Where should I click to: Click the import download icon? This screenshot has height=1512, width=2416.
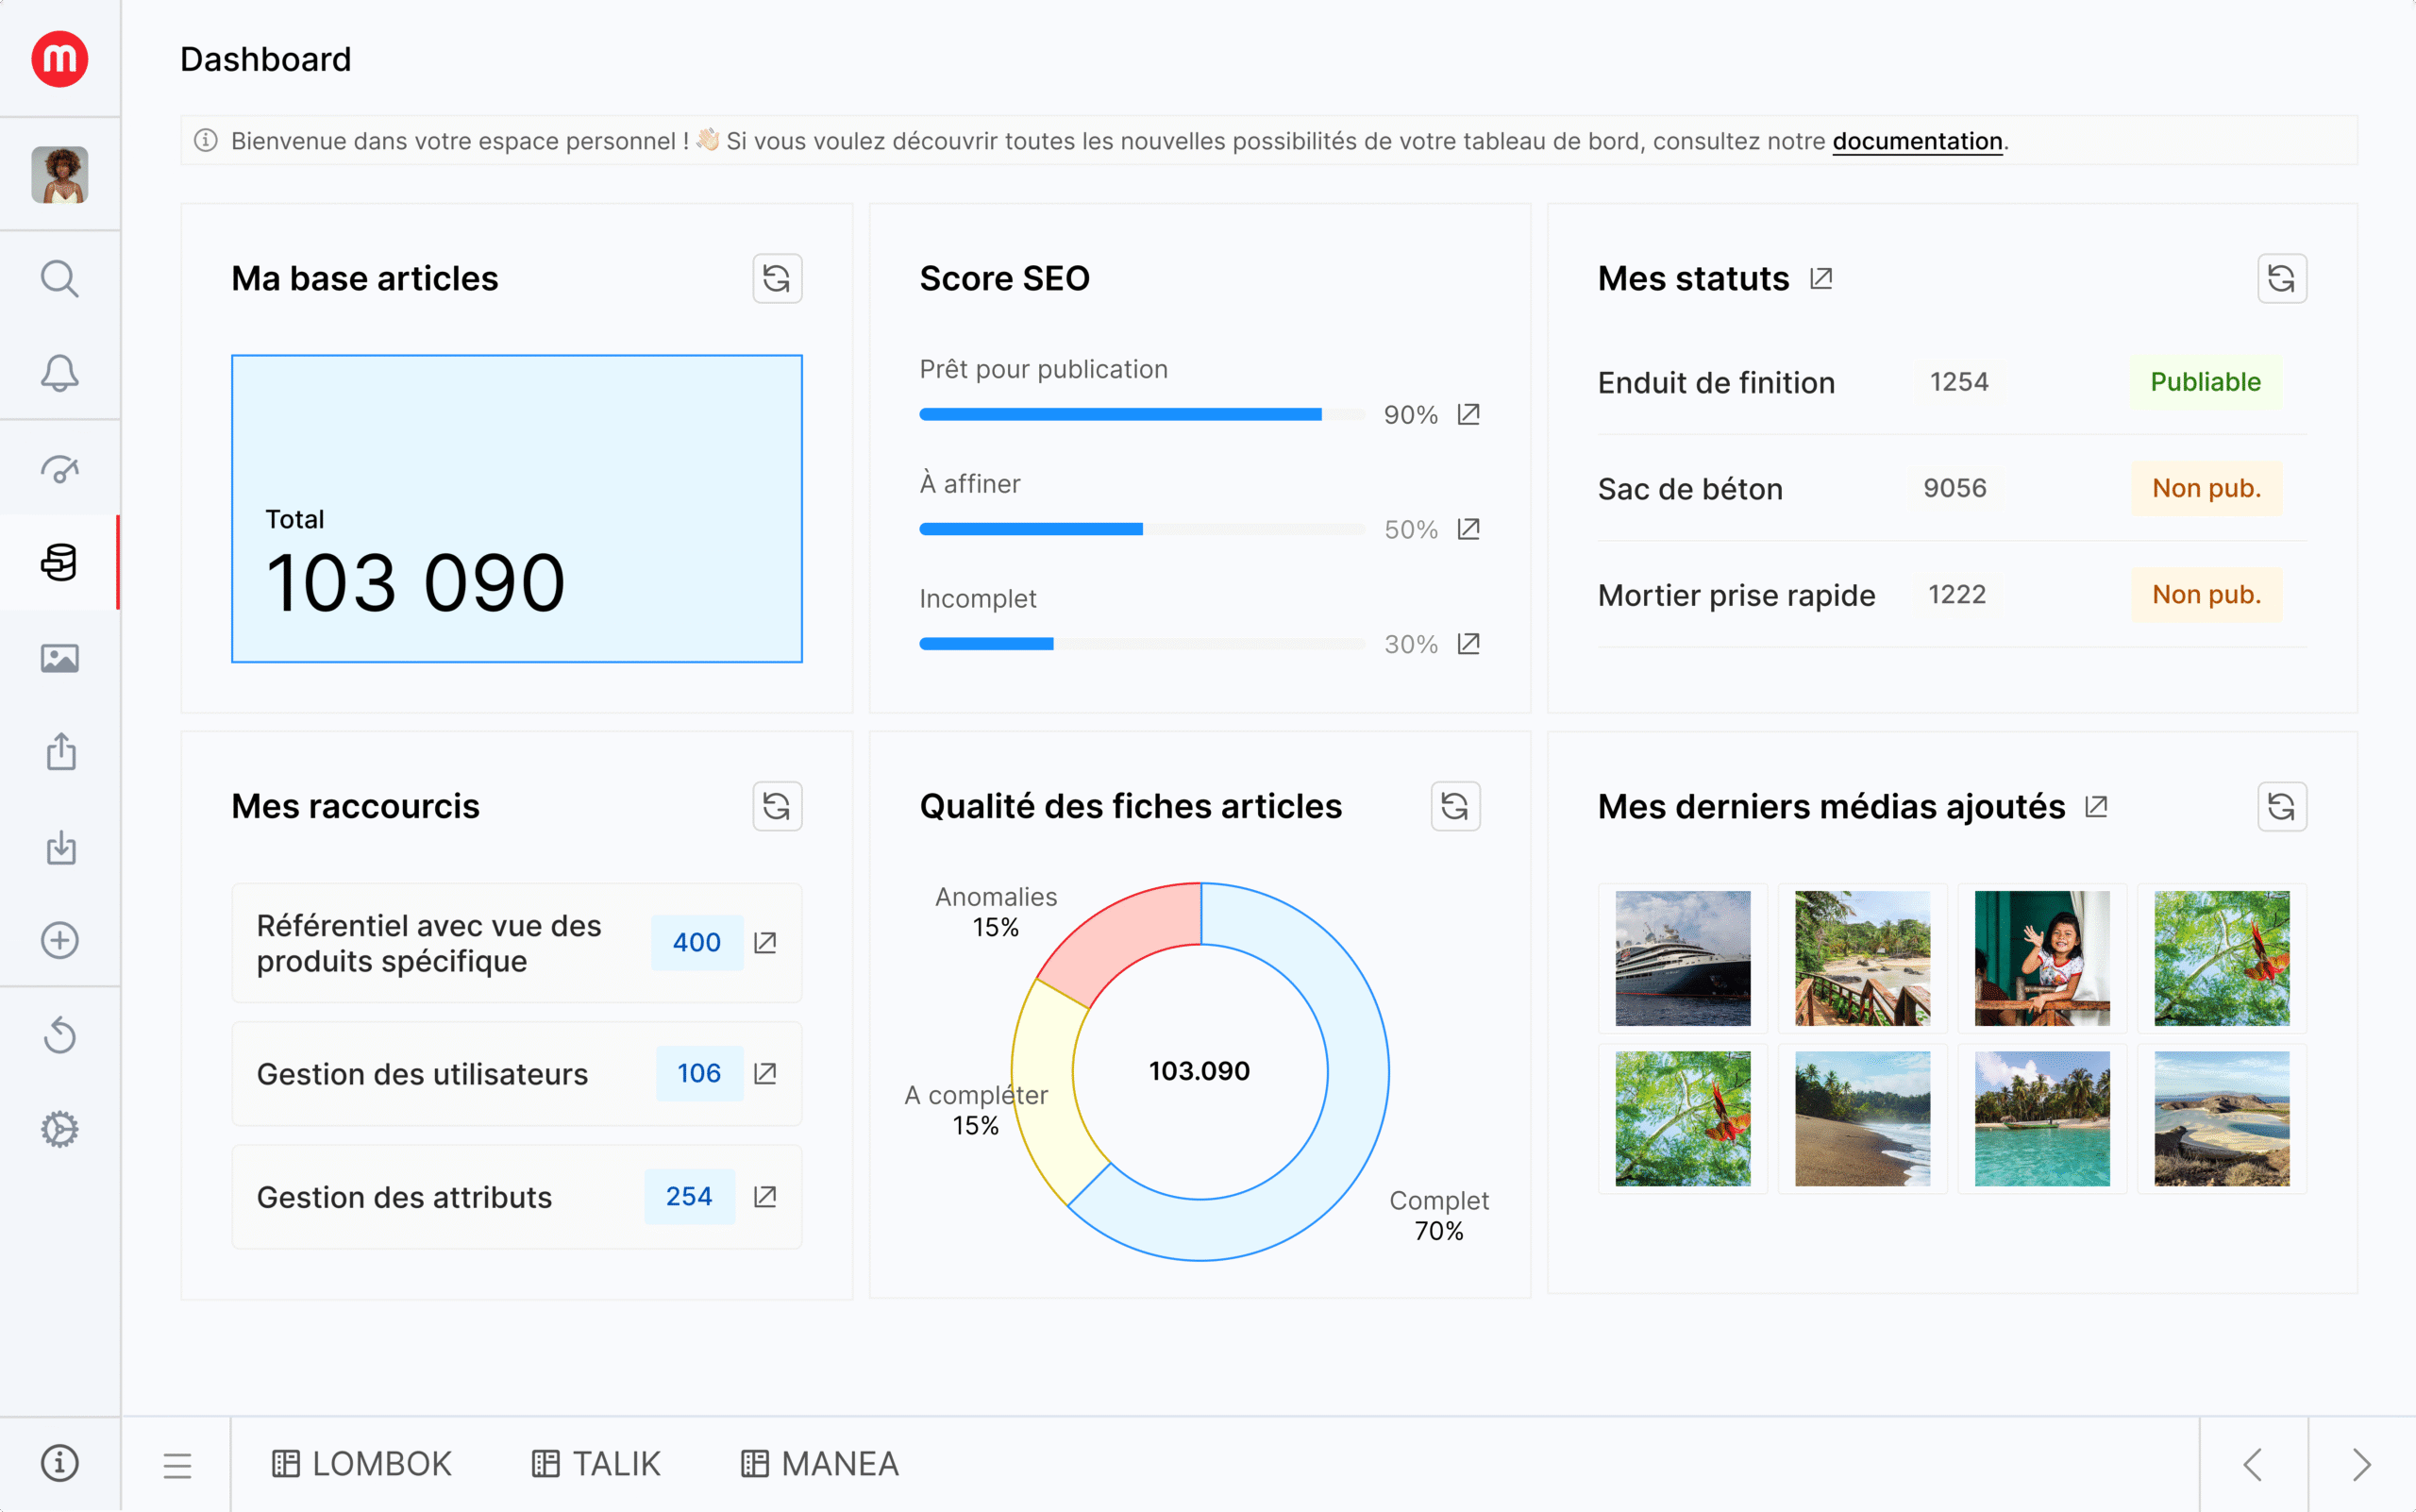(60, 847)
